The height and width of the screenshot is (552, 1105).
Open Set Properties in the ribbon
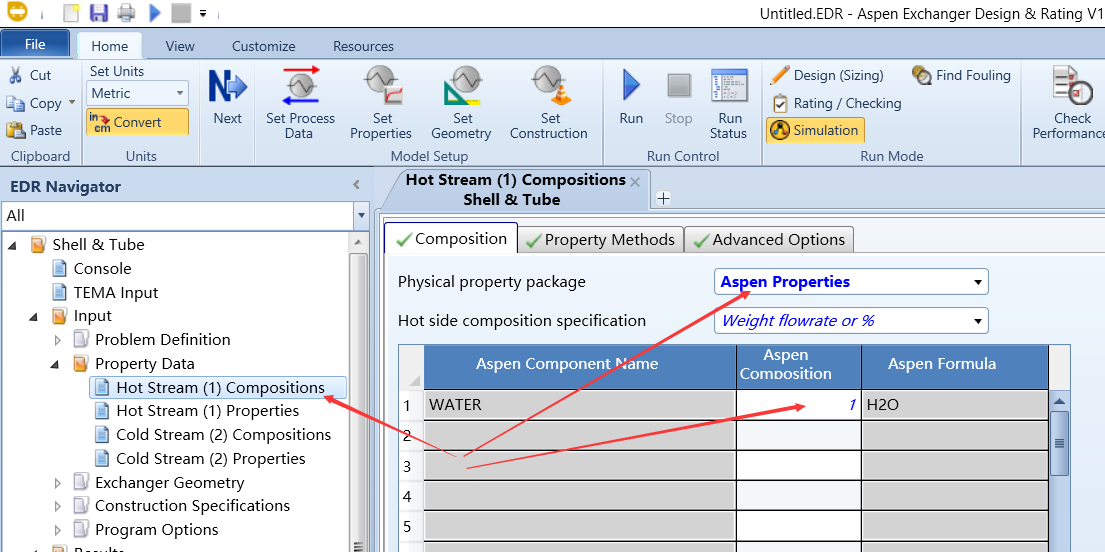point(381,88)
